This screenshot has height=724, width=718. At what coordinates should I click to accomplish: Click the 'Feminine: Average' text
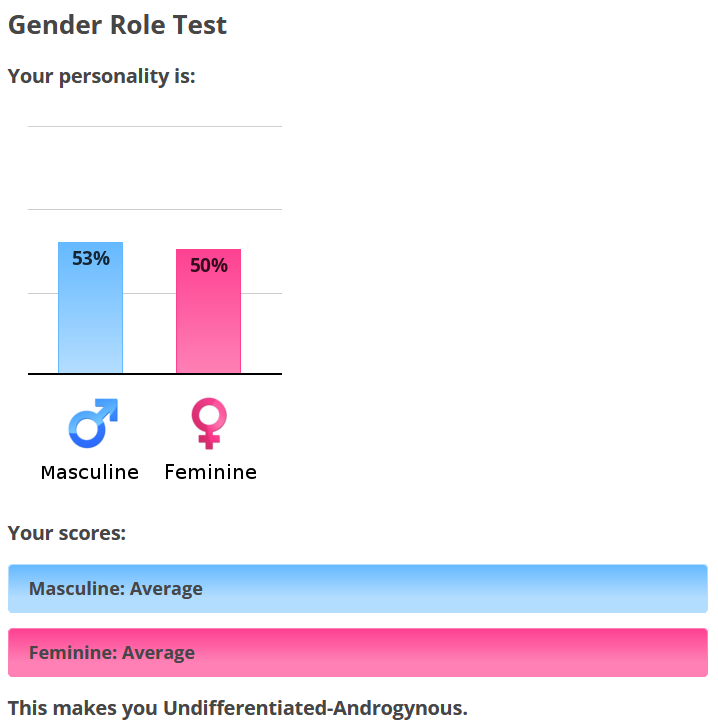click(112, 652)
